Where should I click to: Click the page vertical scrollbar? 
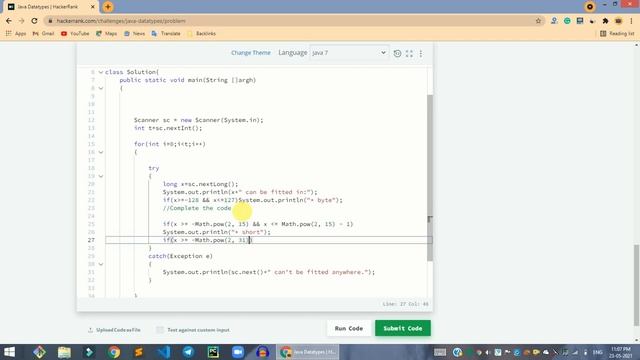click(637, 285)
